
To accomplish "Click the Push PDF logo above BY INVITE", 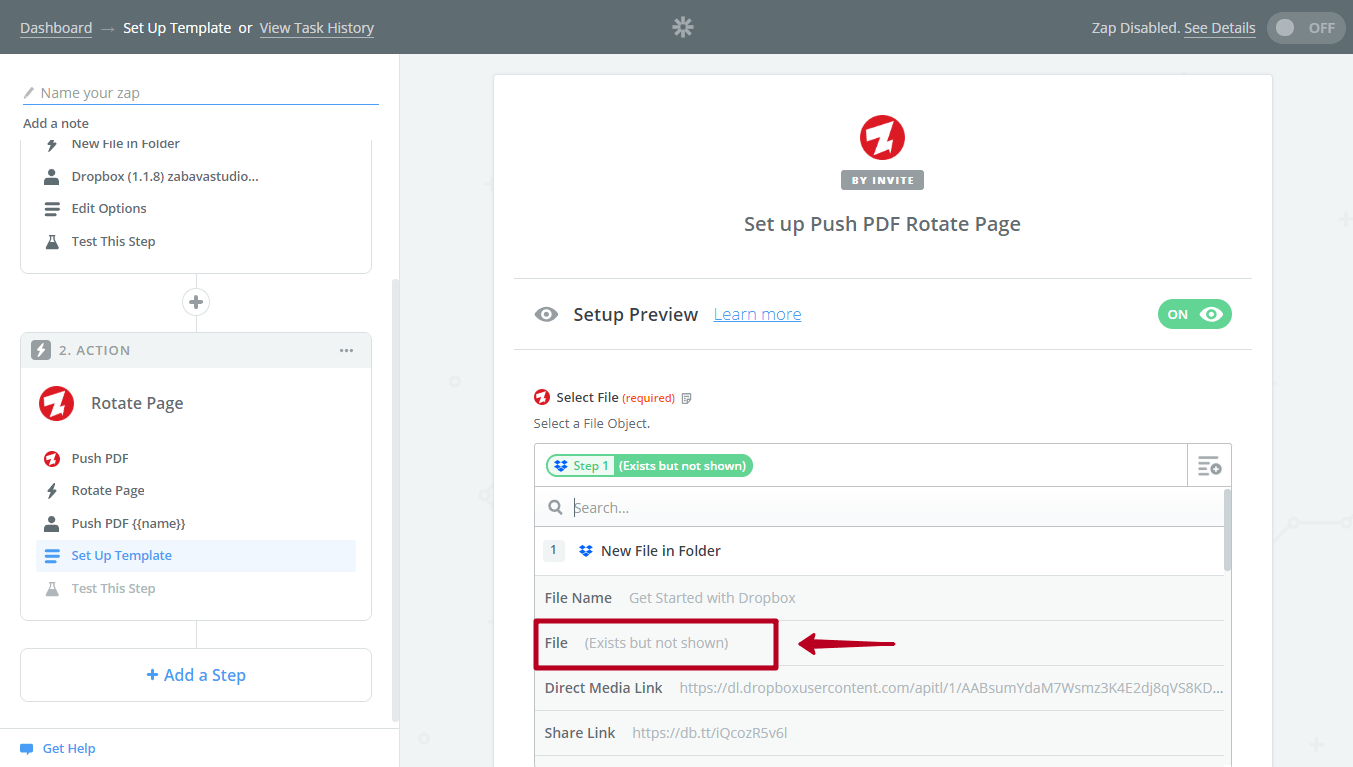I will [x=882, y=137].
